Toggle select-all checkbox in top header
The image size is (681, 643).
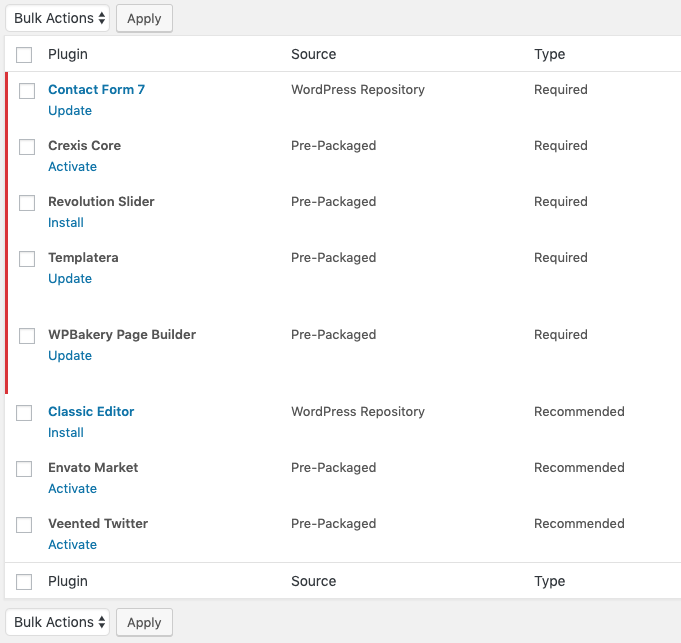pyautogui.click(x=24, y=55)
